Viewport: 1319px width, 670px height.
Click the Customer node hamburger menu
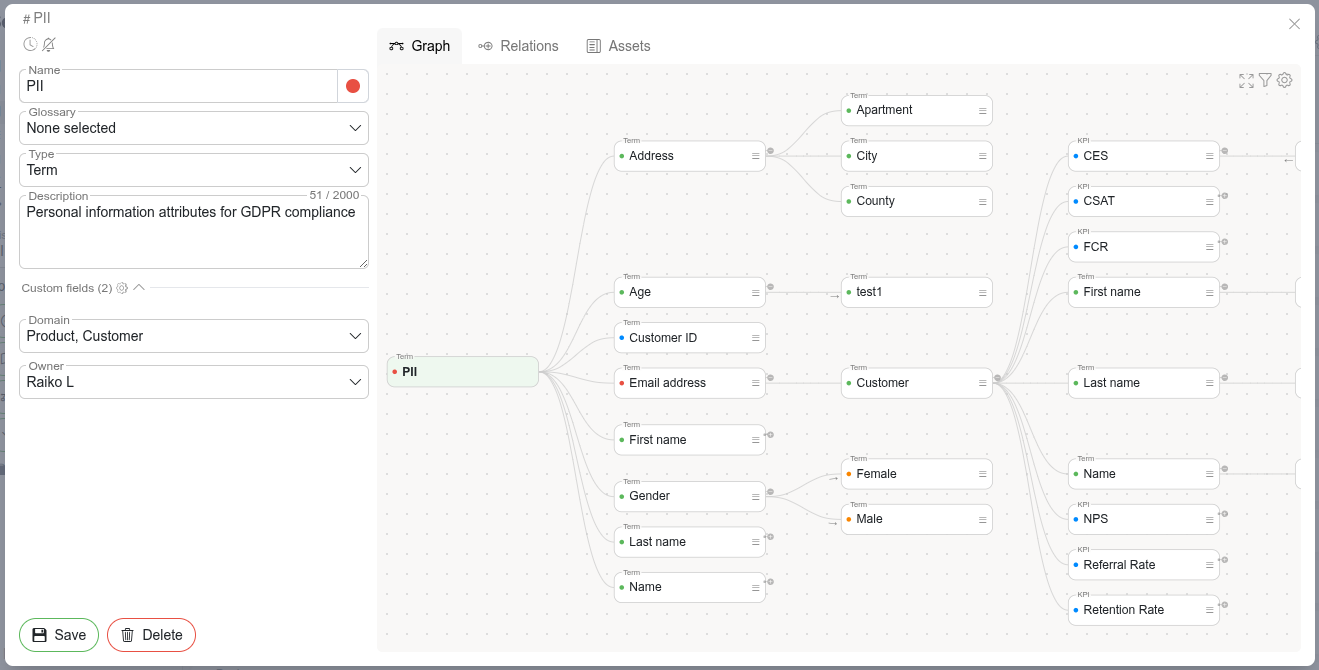point(983,383)
